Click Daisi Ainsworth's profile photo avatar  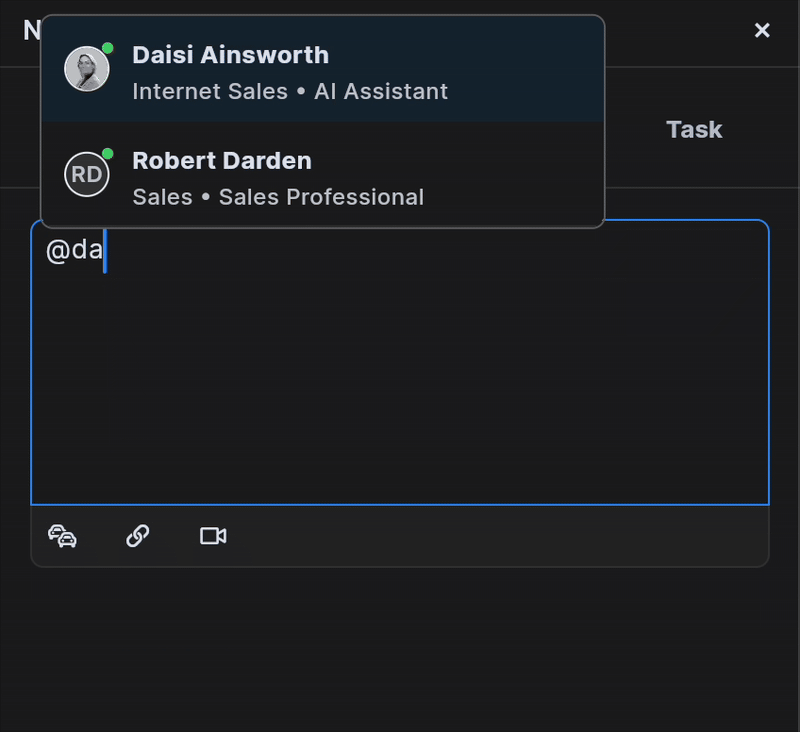tap(86, 69)
